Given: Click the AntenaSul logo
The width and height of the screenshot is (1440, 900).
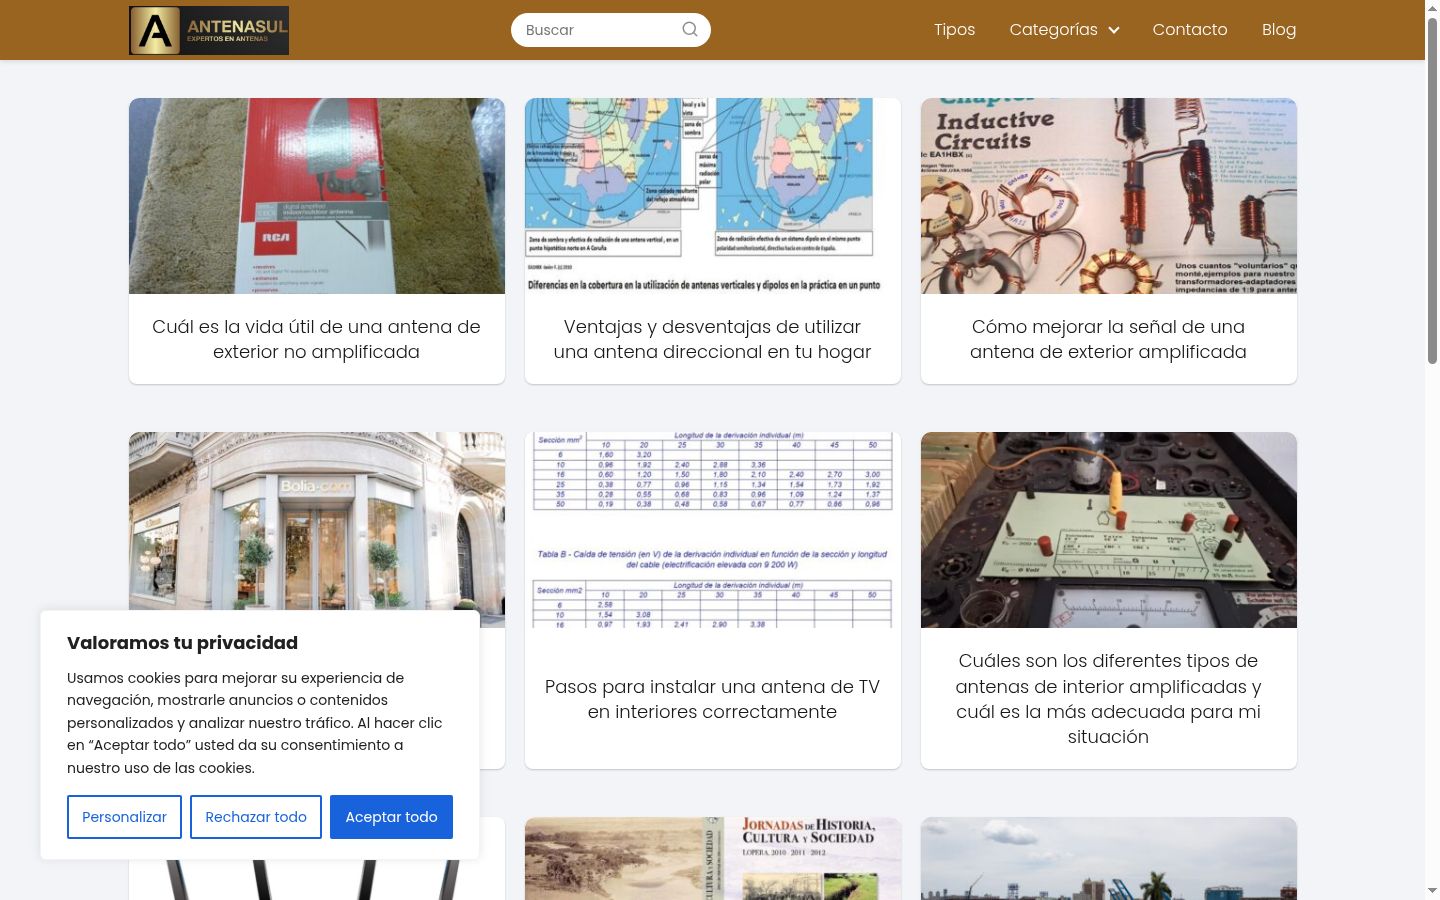Looking at the screenshot, I should coord(209,30).
